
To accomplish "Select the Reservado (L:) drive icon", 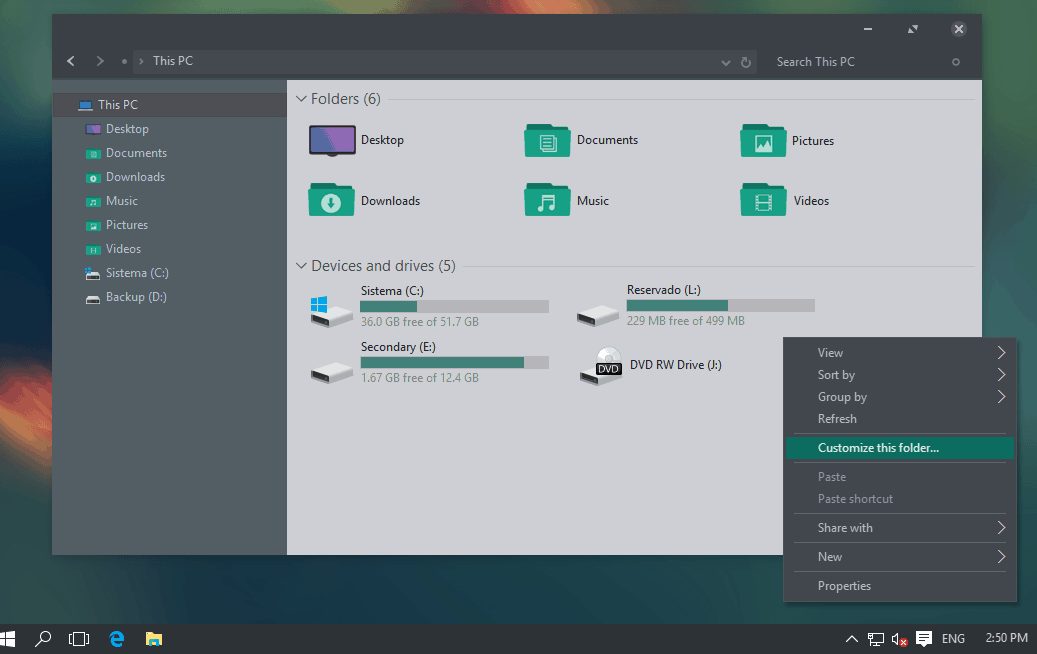I will click(x=597, y=315).
